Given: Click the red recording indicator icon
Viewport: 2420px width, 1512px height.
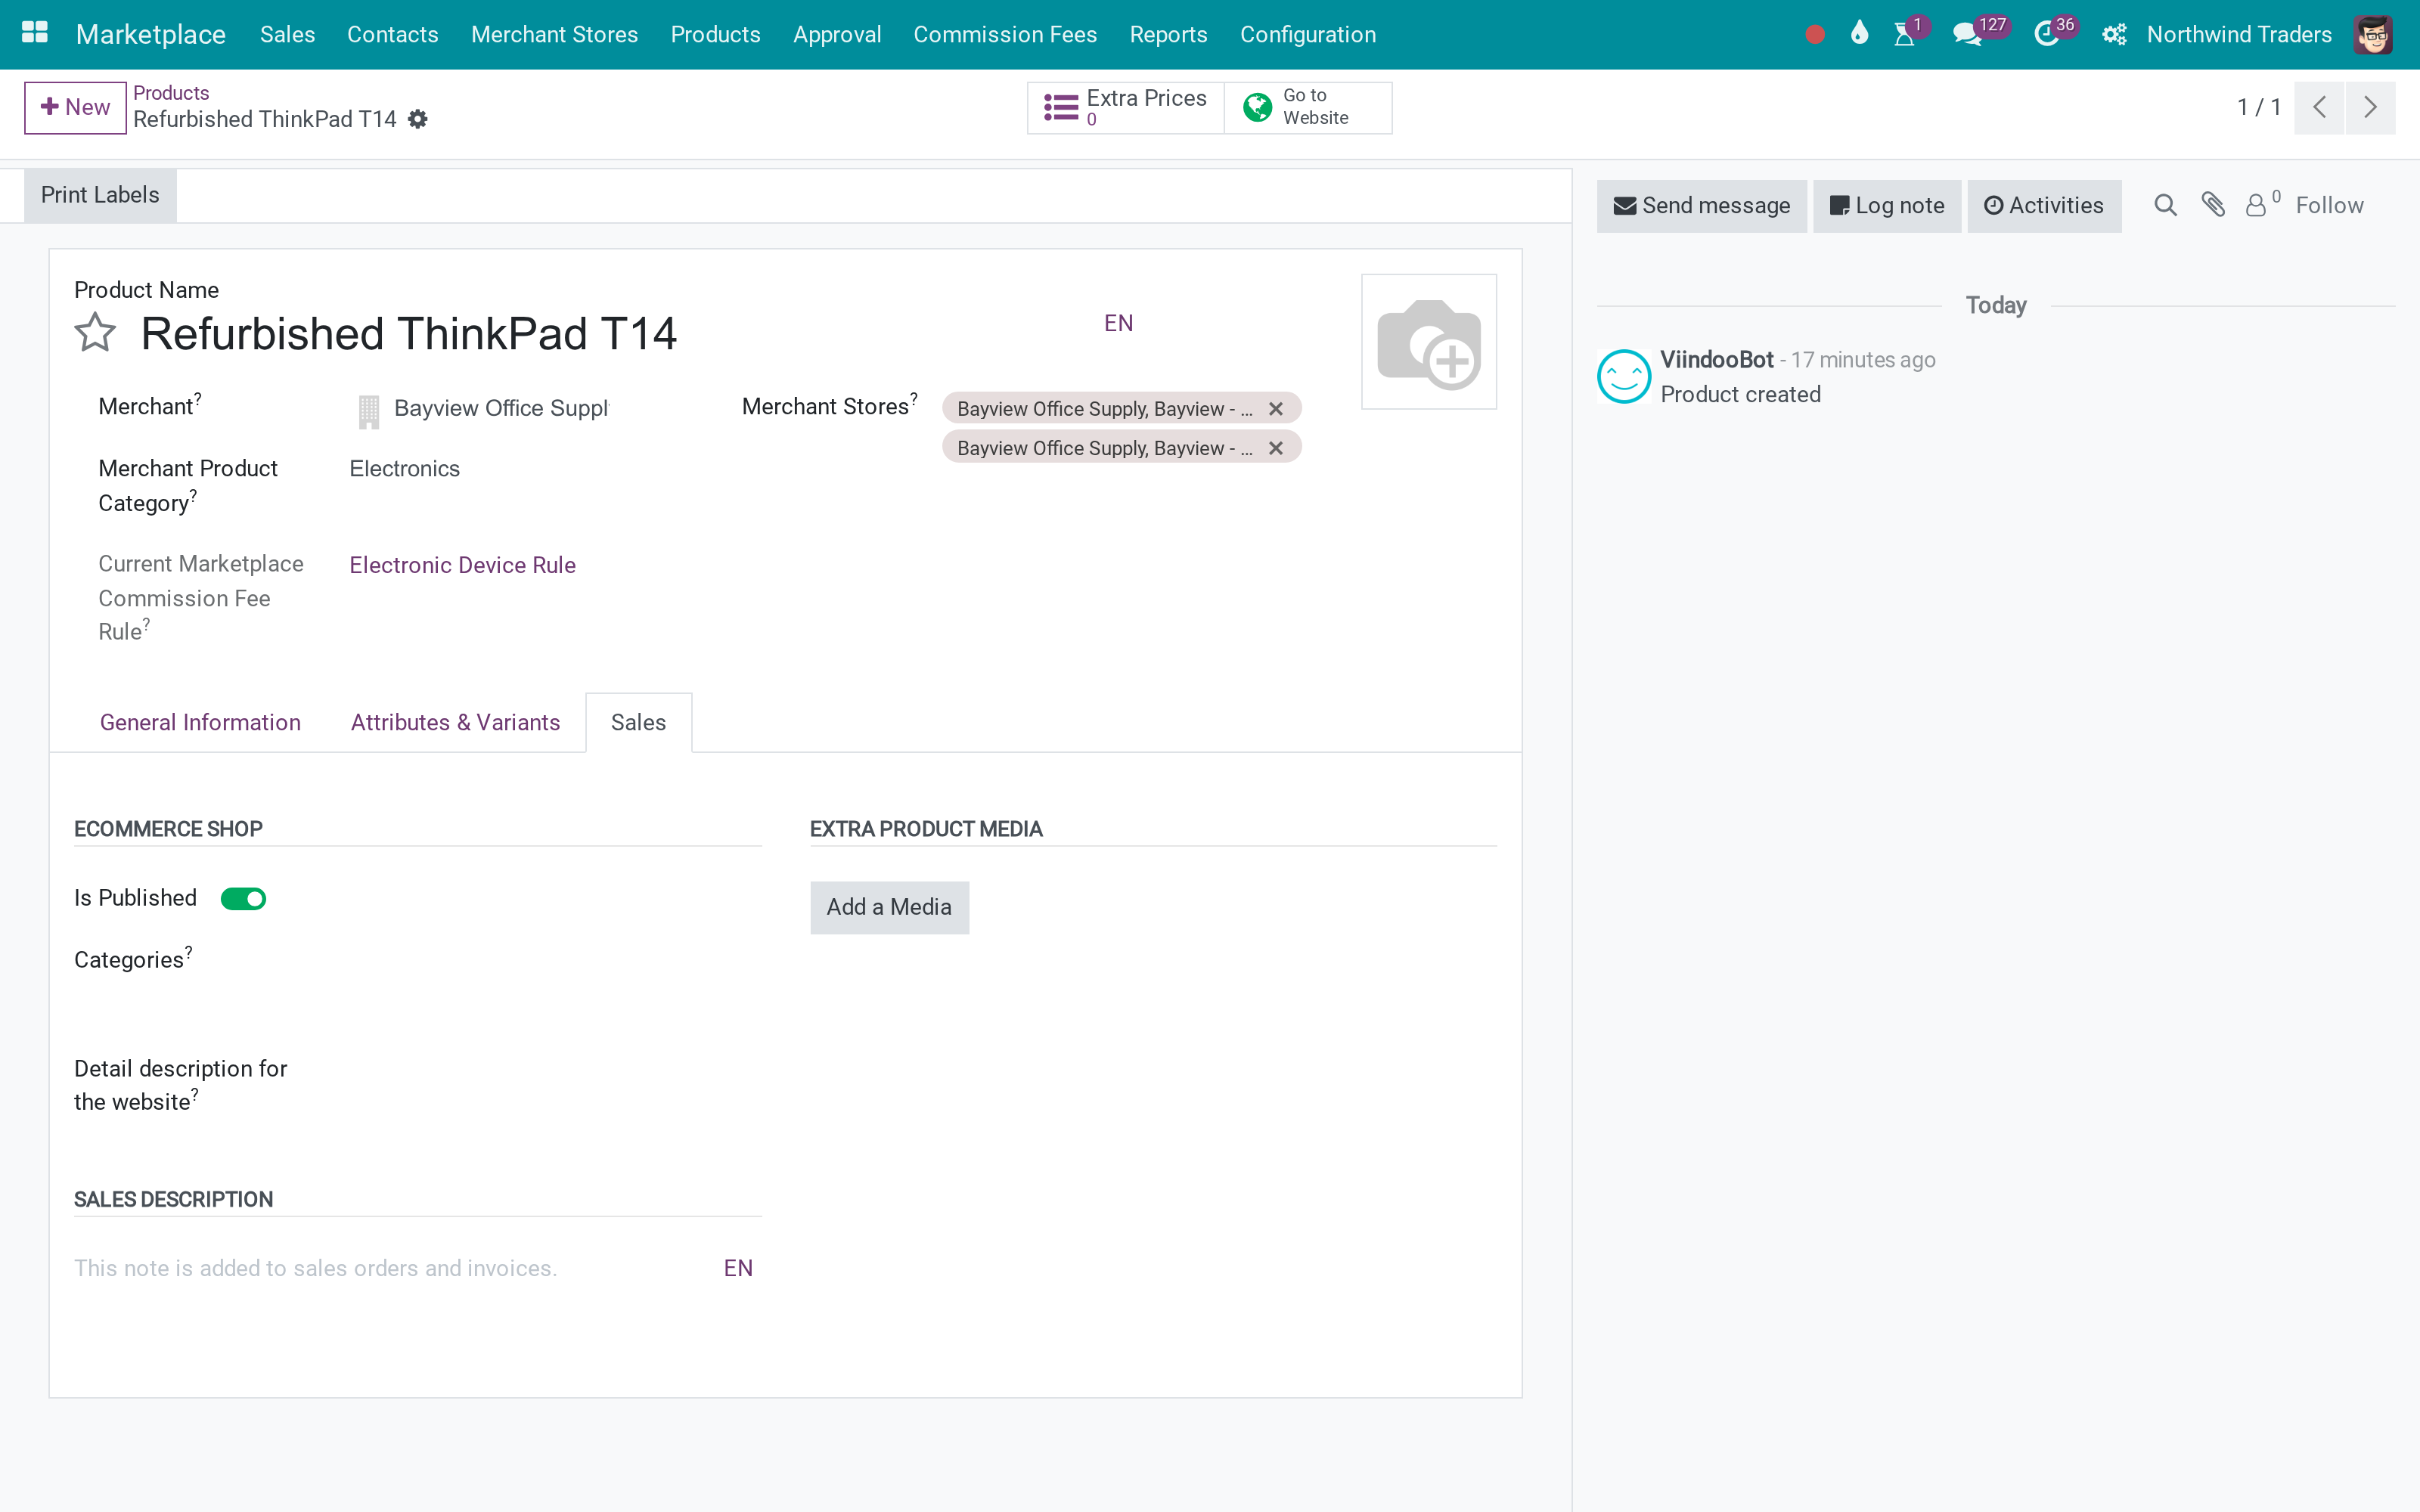Looking at the screenshot, I should pos(1815,35).
